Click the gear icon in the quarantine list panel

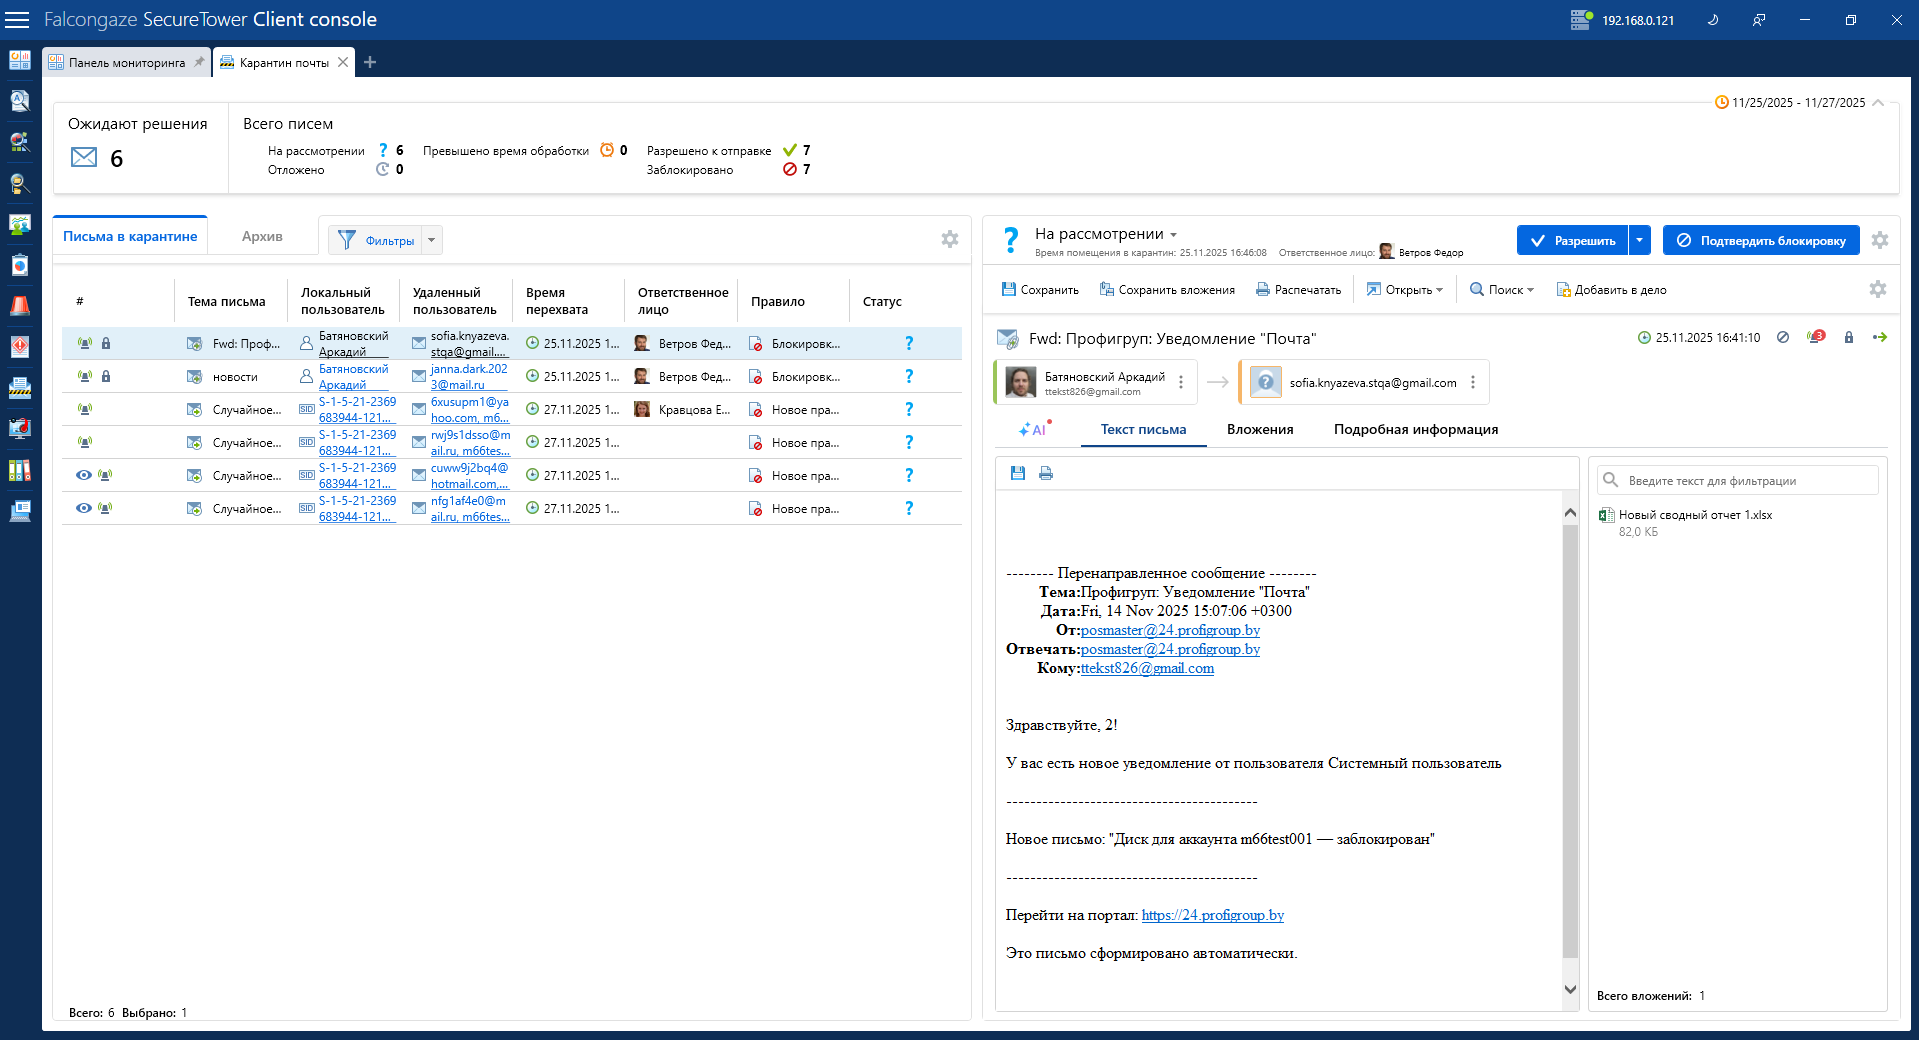pyautogui.click(x=950, y=239)
